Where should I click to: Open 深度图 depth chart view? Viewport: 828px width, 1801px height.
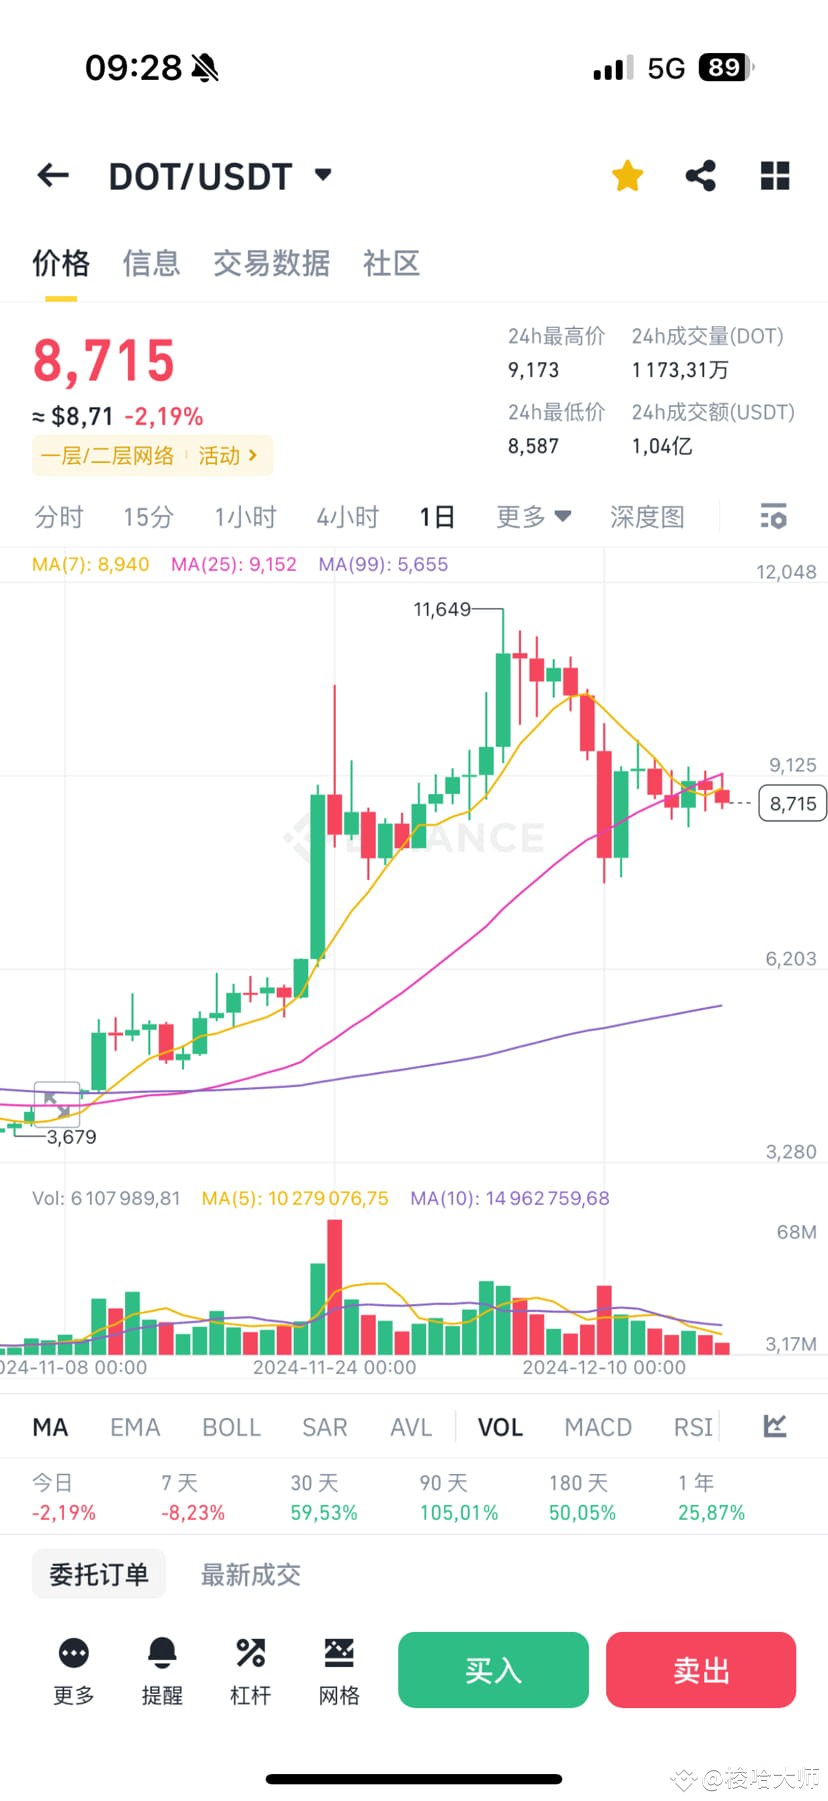pos(646,516)
